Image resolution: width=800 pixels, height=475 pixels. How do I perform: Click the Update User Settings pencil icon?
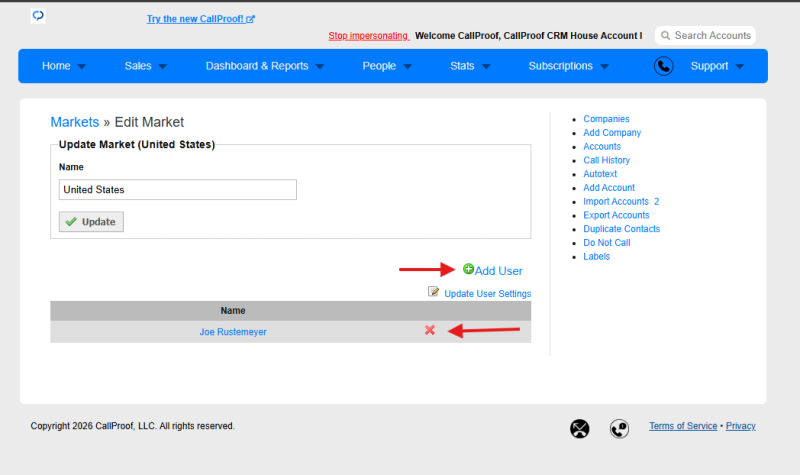433,291
